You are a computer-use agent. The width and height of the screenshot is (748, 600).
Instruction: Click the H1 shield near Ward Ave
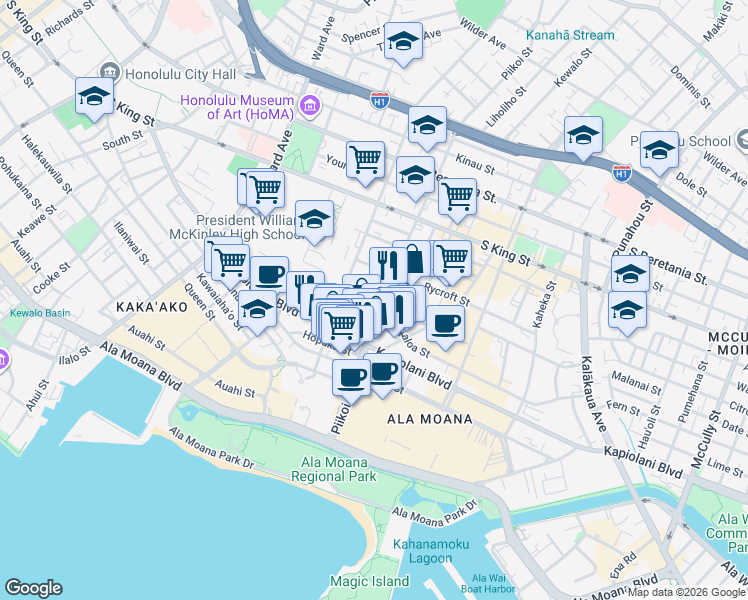(380, 101)
